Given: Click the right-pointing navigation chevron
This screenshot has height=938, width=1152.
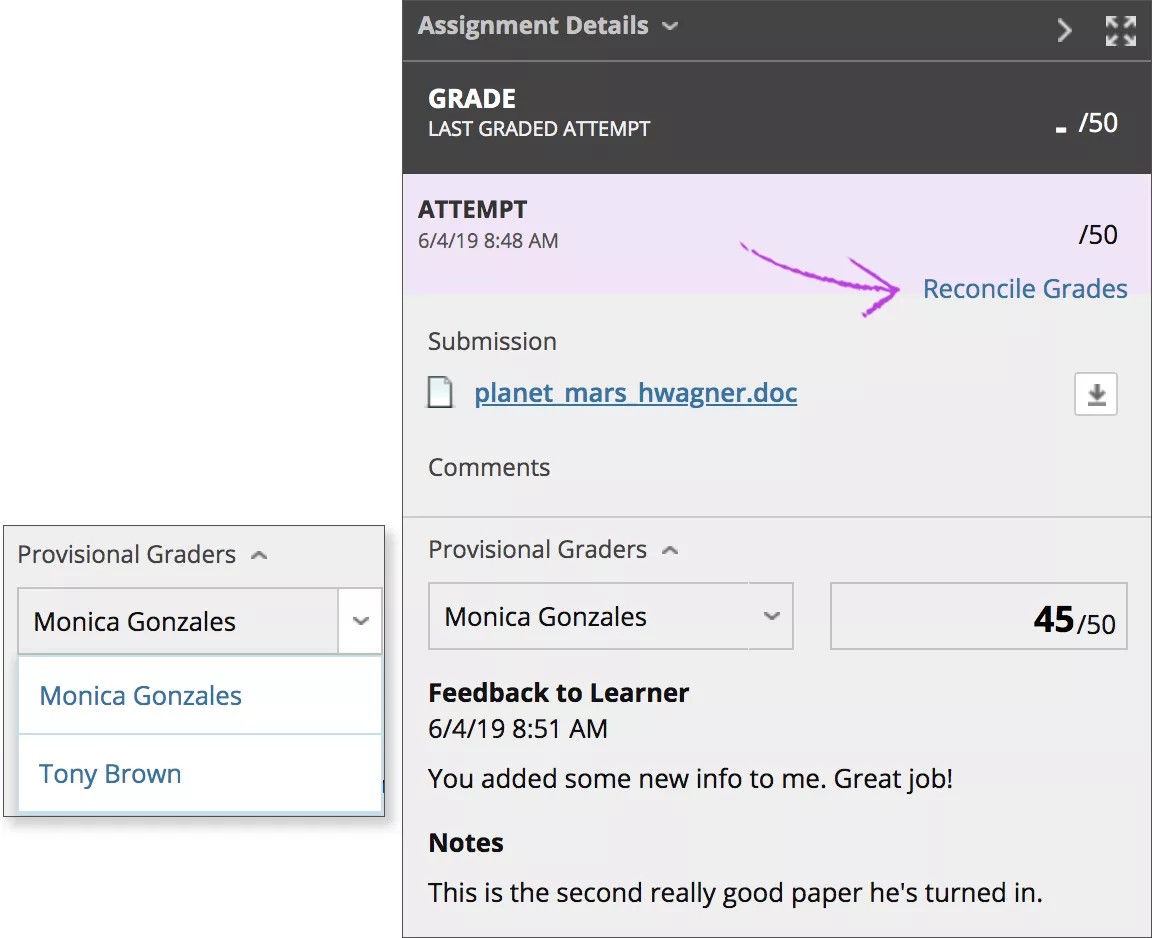Looking at the screenshot, I should coord(1064,31).
